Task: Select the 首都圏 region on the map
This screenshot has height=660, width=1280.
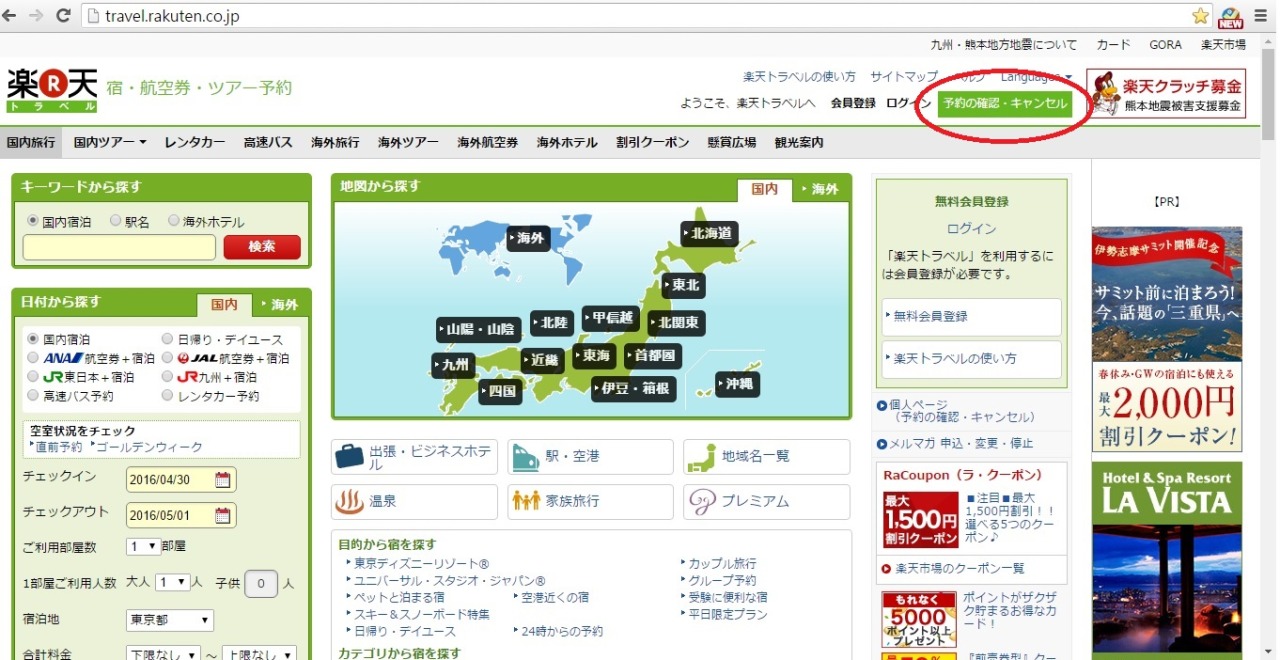Action: (x=651, y=355)
